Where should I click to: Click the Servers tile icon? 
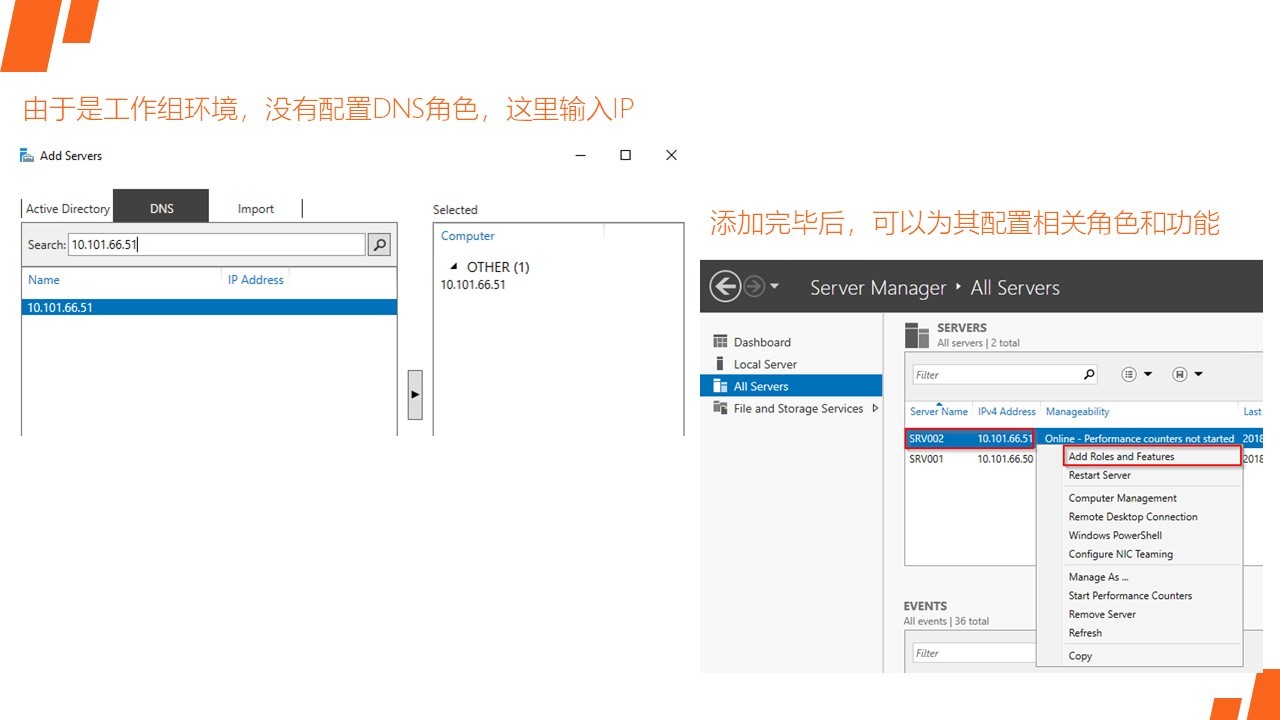click(918, 335)
